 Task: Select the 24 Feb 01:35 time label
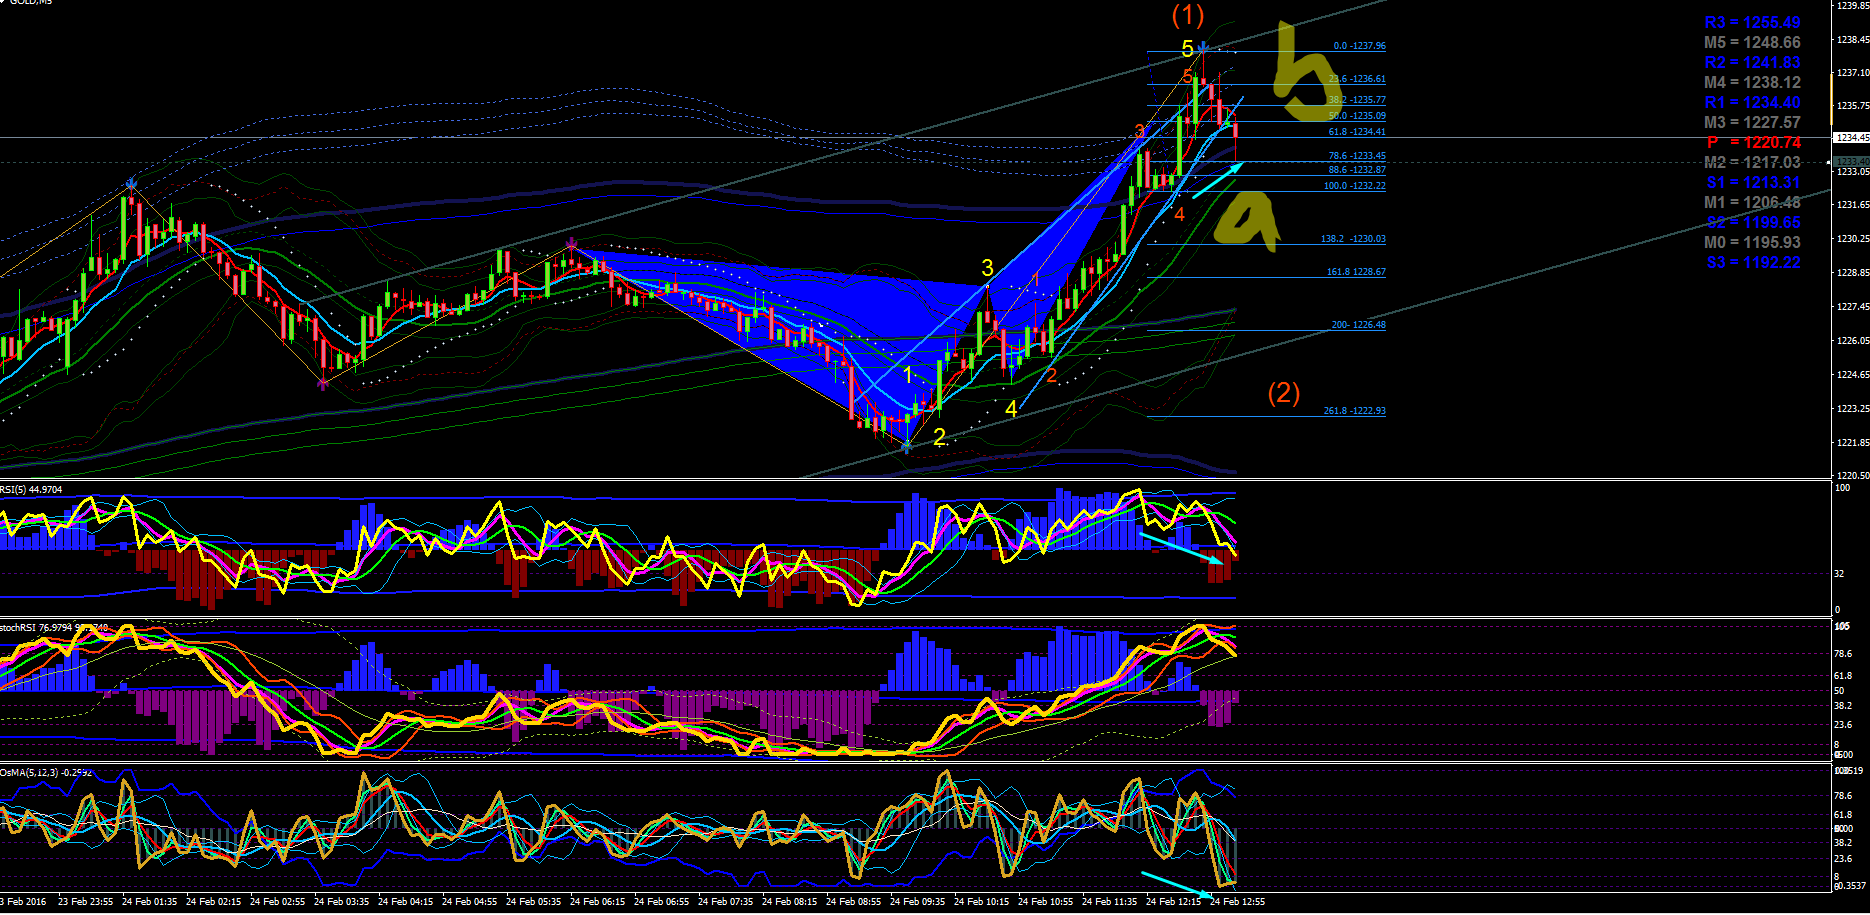tap(150, 902)
